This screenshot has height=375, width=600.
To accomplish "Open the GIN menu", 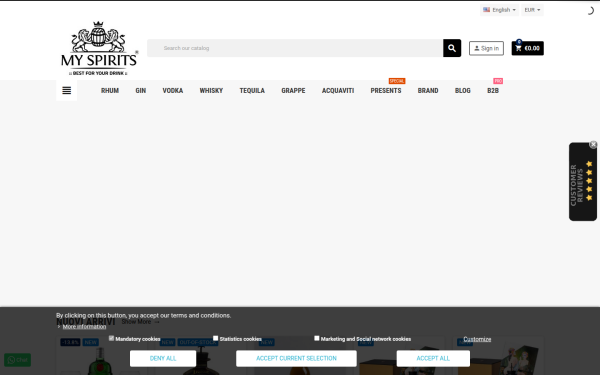I will point(140,91).
